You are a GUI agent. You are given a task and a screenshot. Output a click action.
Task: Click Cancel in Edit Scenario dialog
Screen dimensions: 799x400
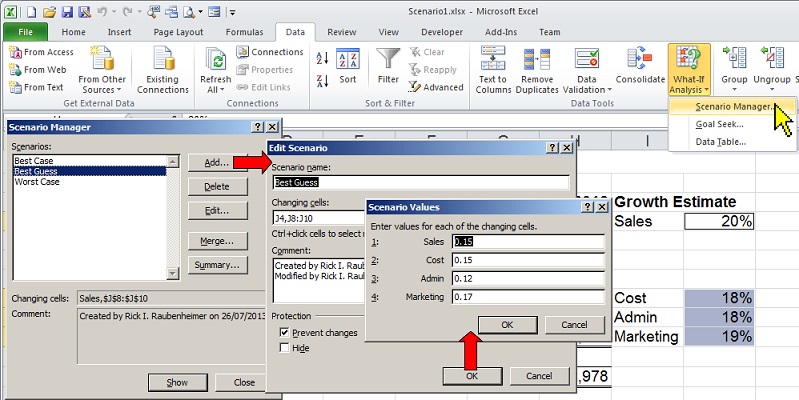coord(539,376)
